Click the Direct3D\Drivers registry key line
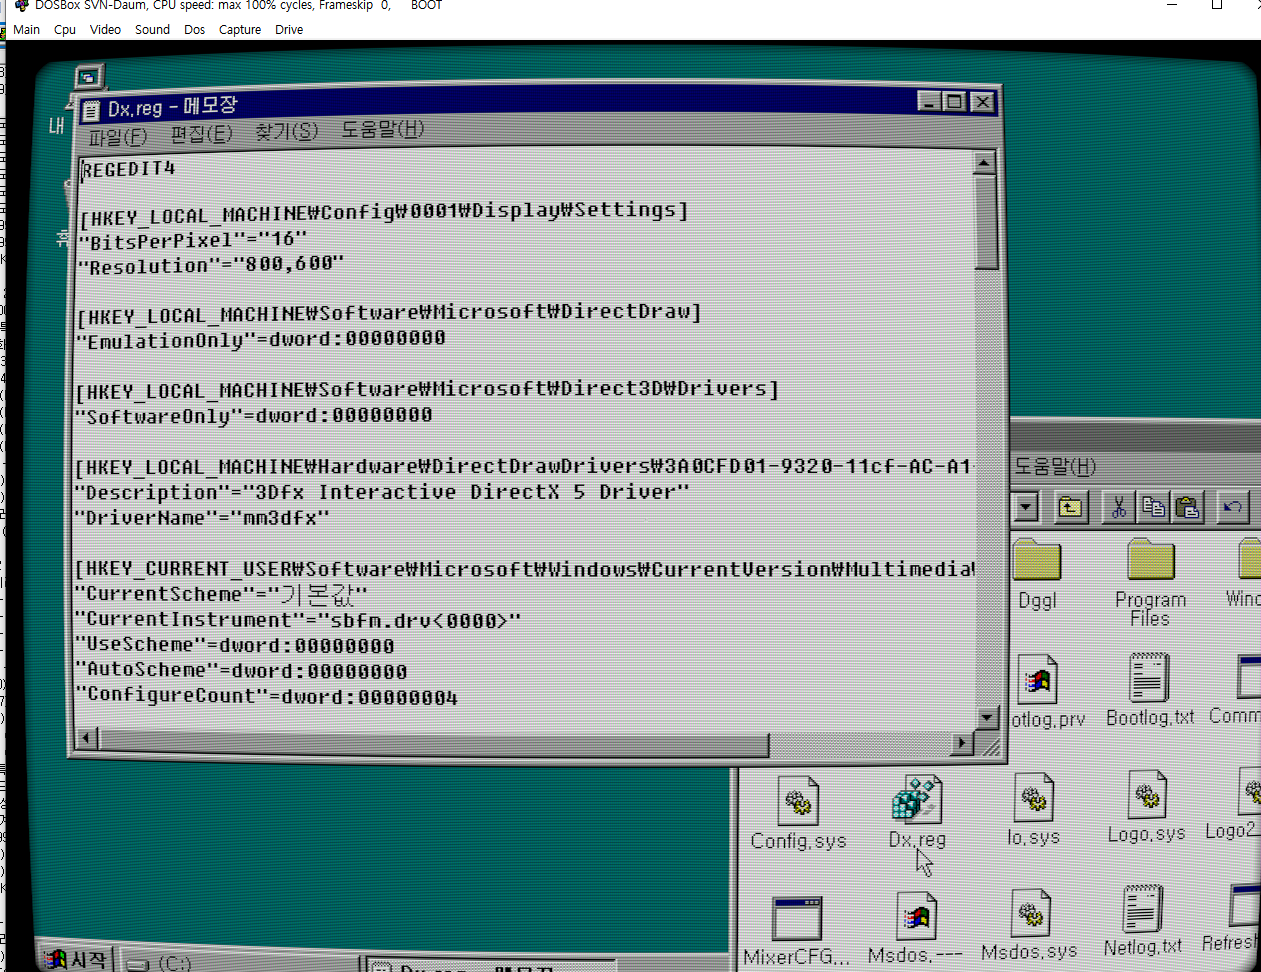1261x972 pixels. (427, 390)
